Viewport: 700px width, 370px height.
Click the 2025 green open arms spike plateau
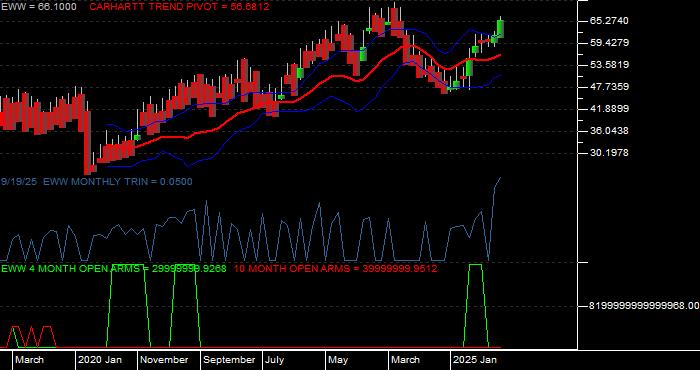click(x=475, y=265)
